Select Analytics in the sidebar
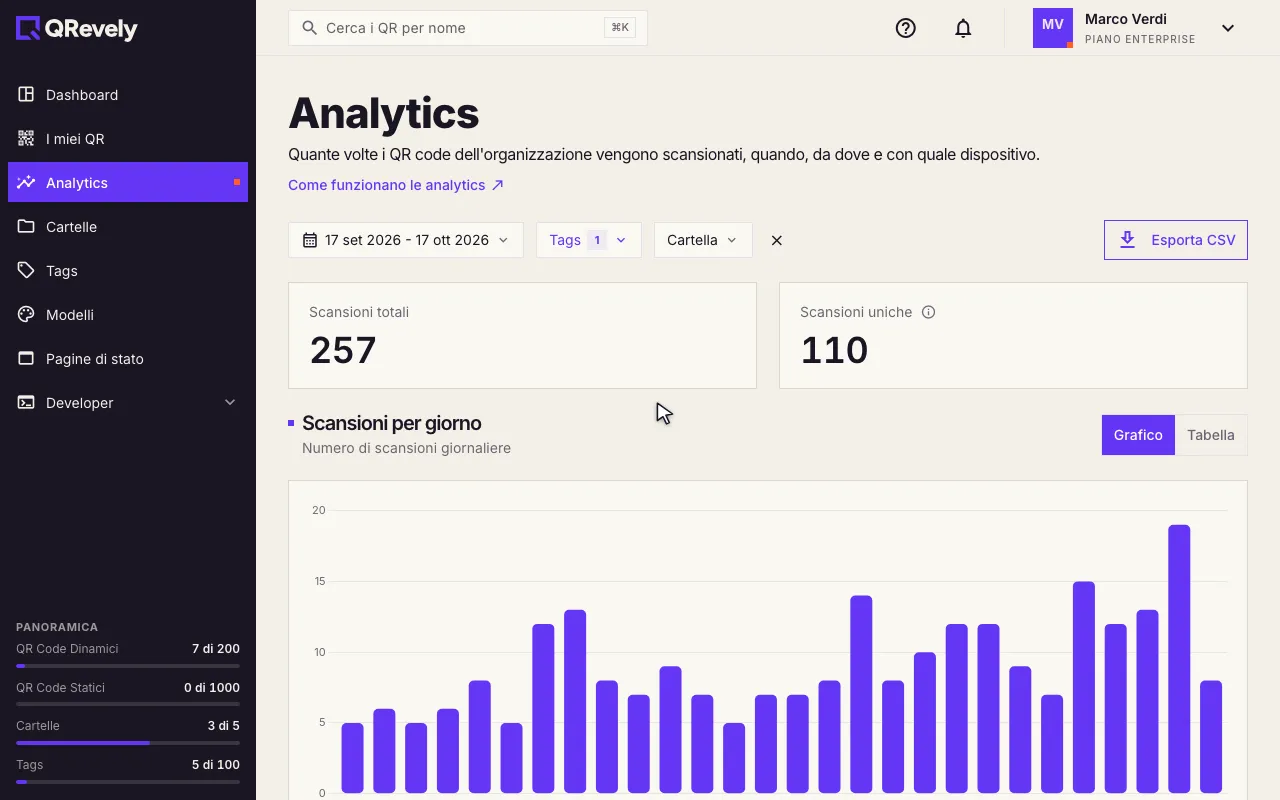The width and height of the screenshot is (1280, 800). coord(128,183)
